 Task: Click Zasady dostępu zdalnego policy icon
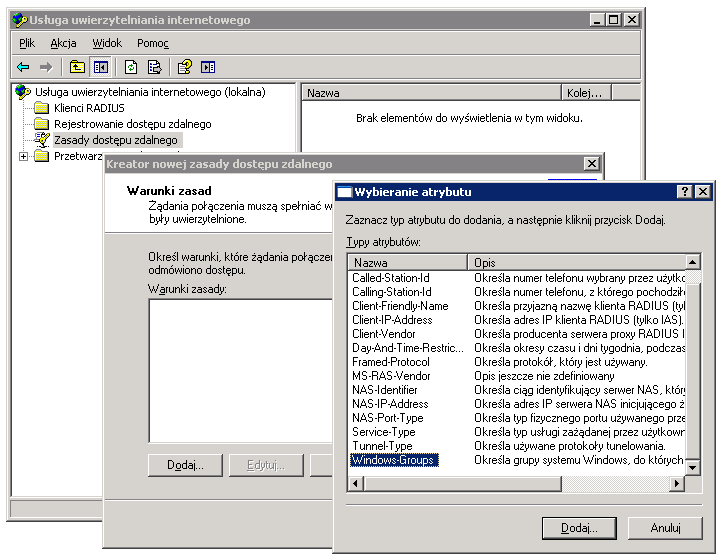42,139
